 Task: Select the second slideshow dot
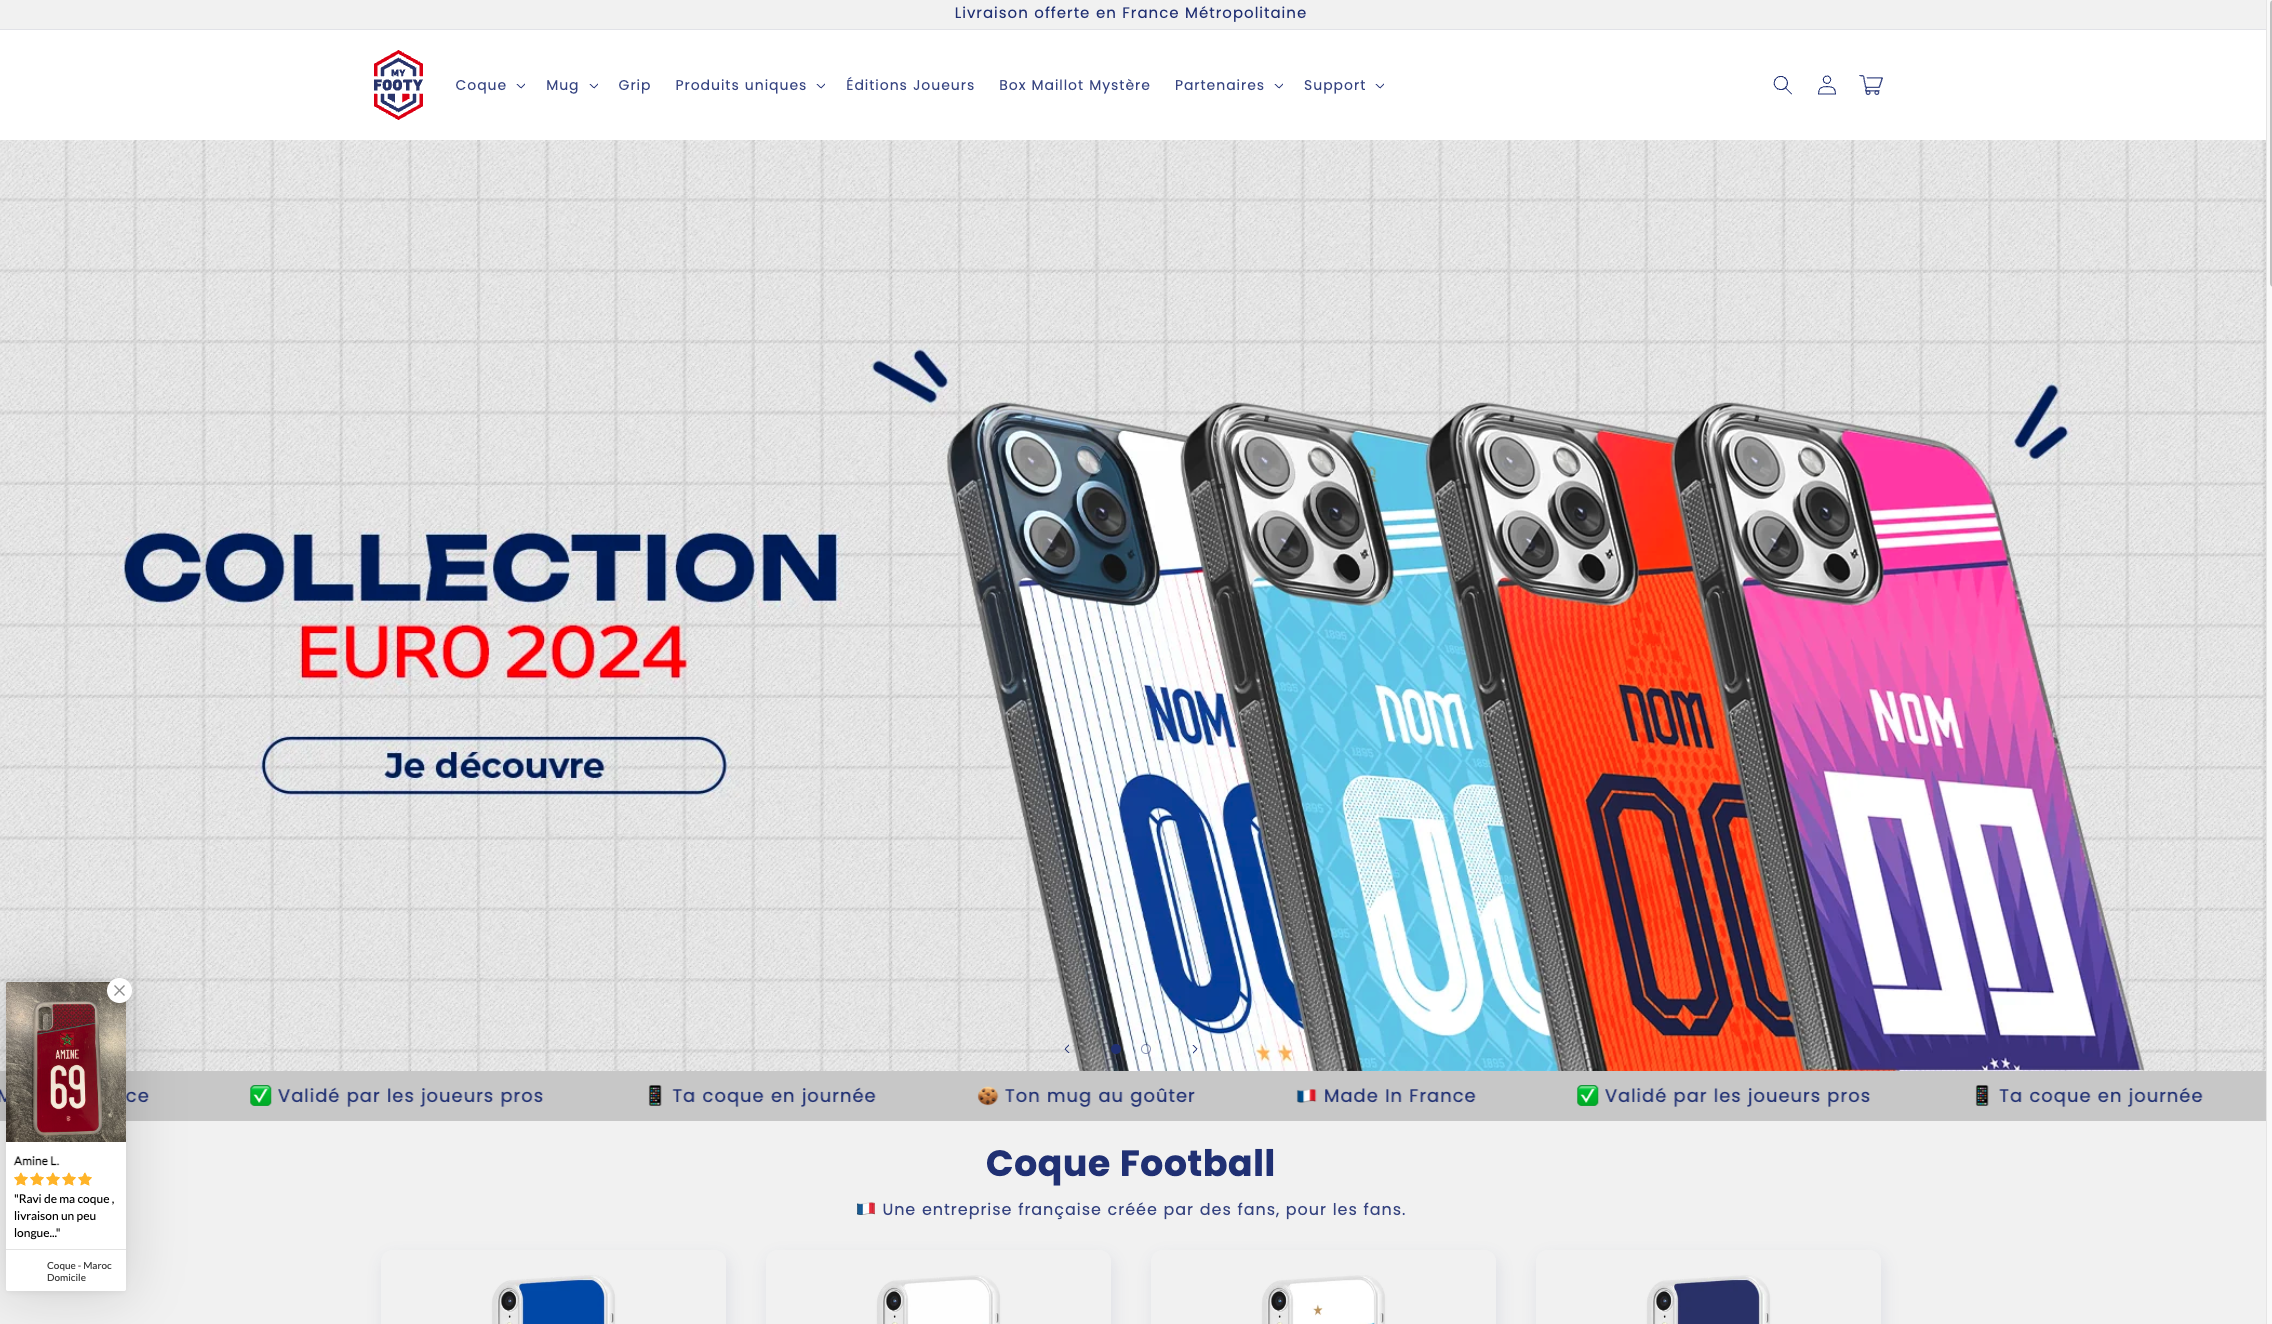pyautogui.click(x=1146, y=1049)
